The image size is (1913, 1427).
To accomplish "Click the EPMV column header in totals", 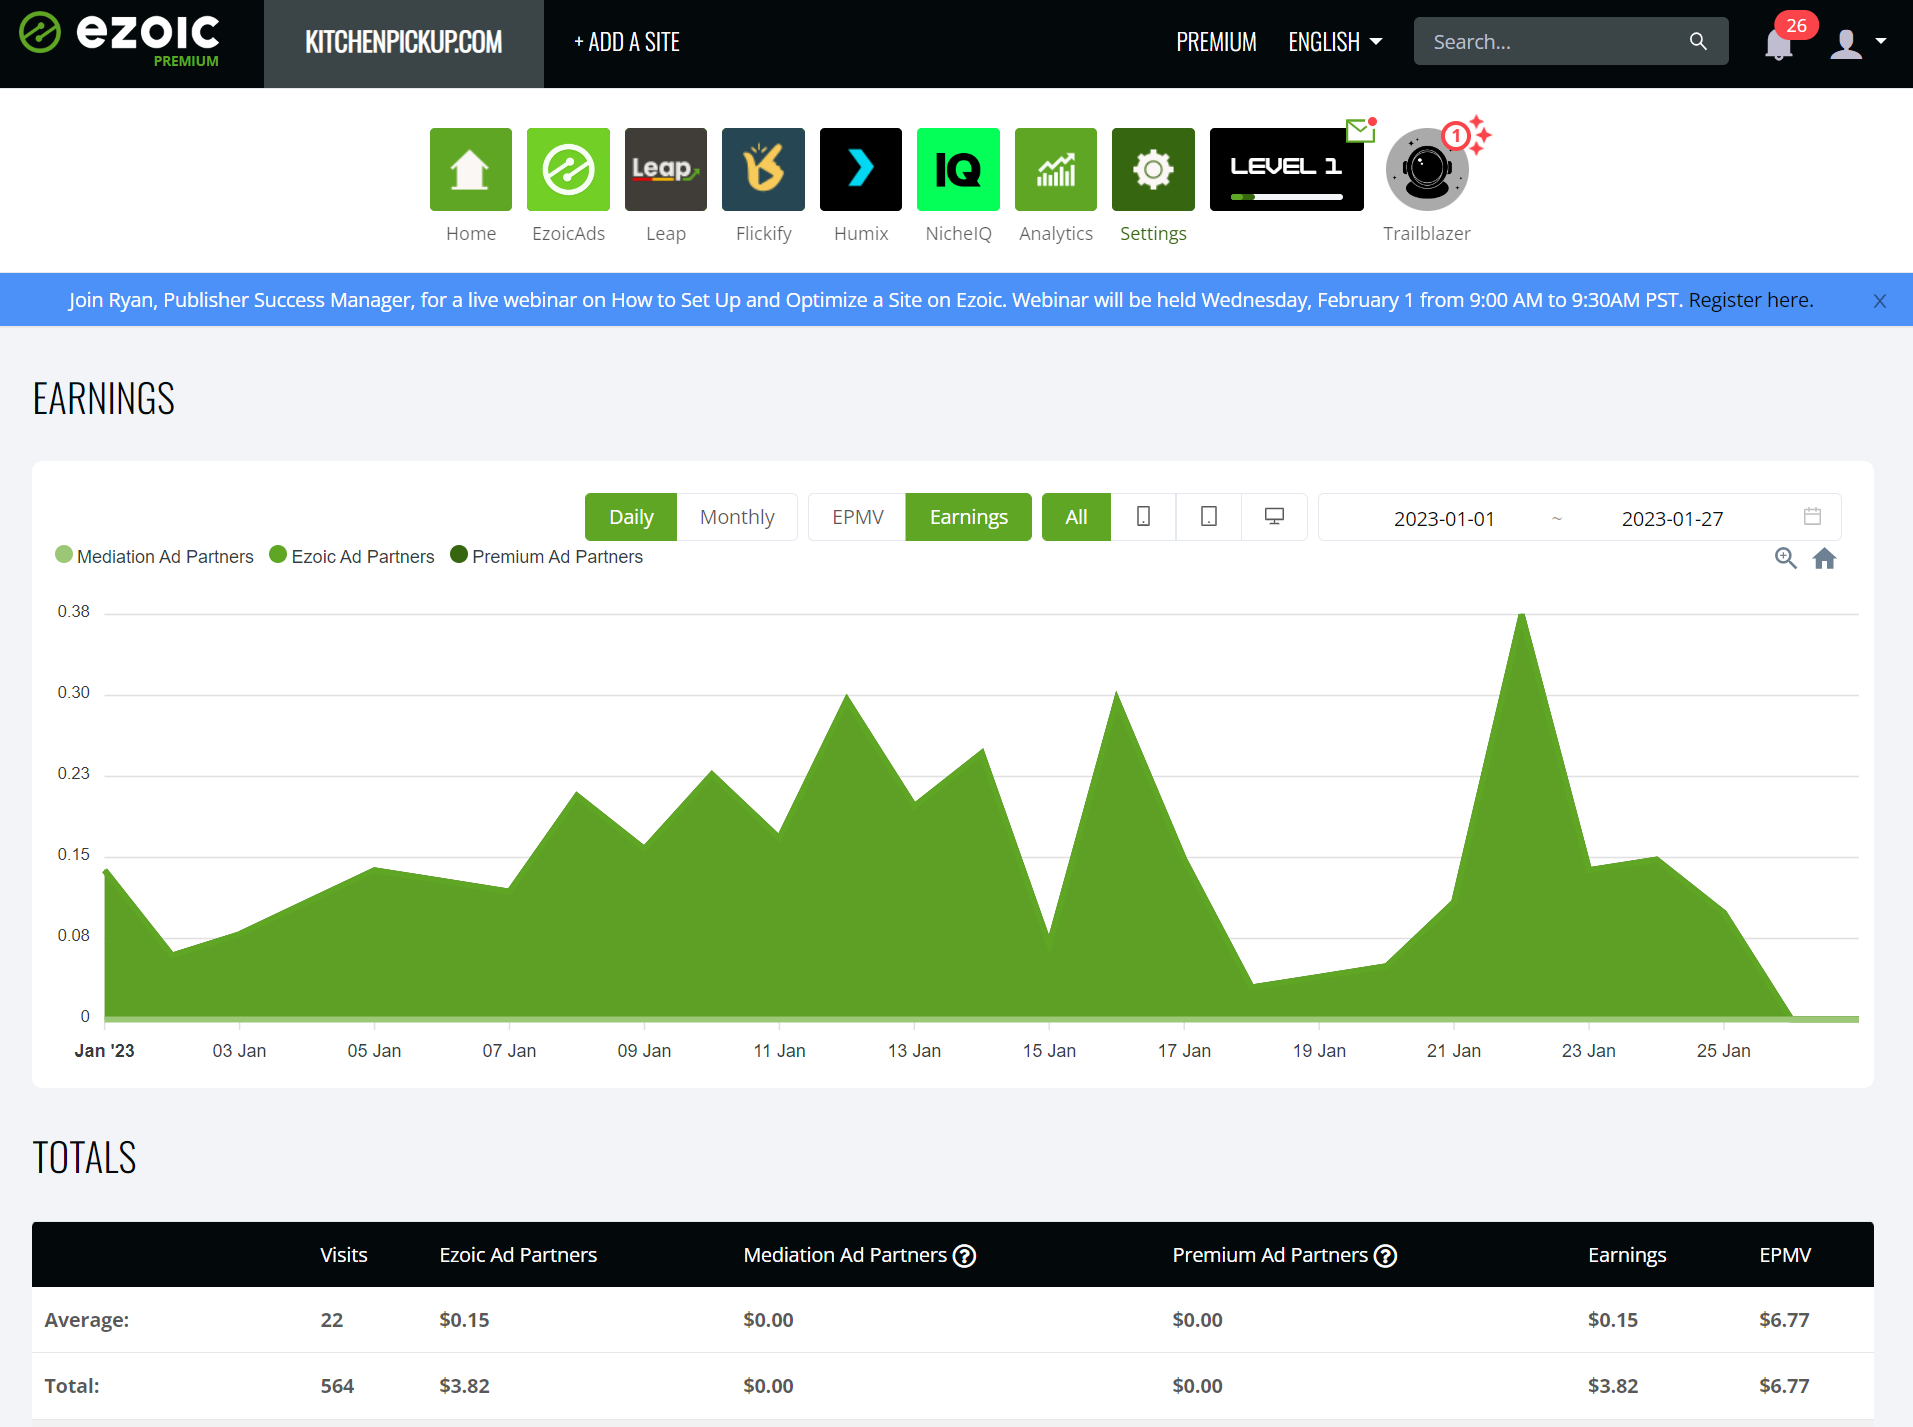I will coord(1785,1255).
